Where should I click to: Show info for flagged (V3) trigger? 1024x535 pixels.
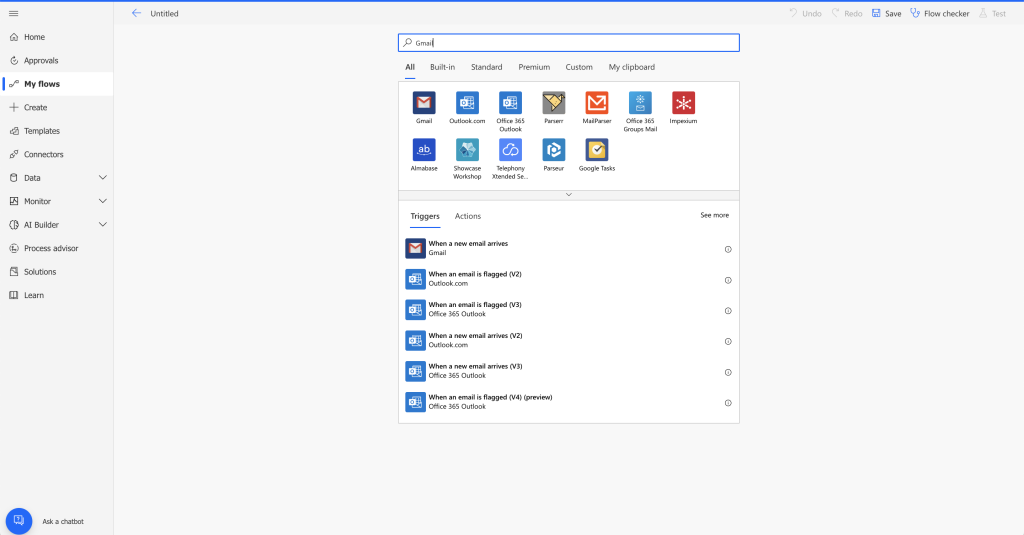pos(728,310)
